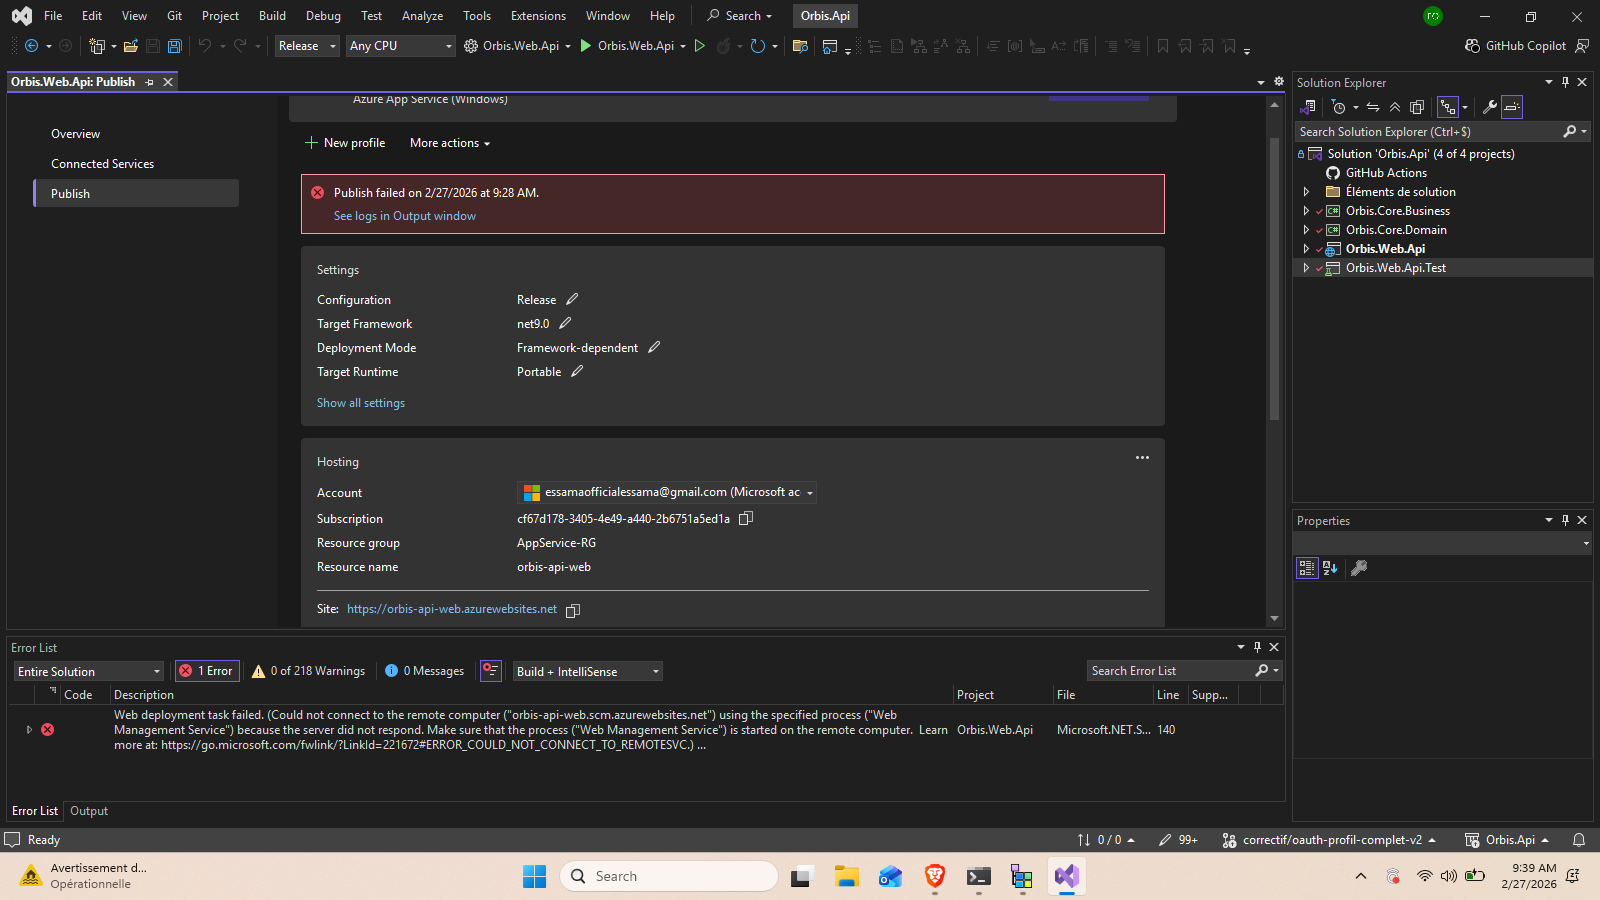The width and height of the screenshot is (1600, 900).
Task: Click the Open File folder icon
Action: (131, 46)
